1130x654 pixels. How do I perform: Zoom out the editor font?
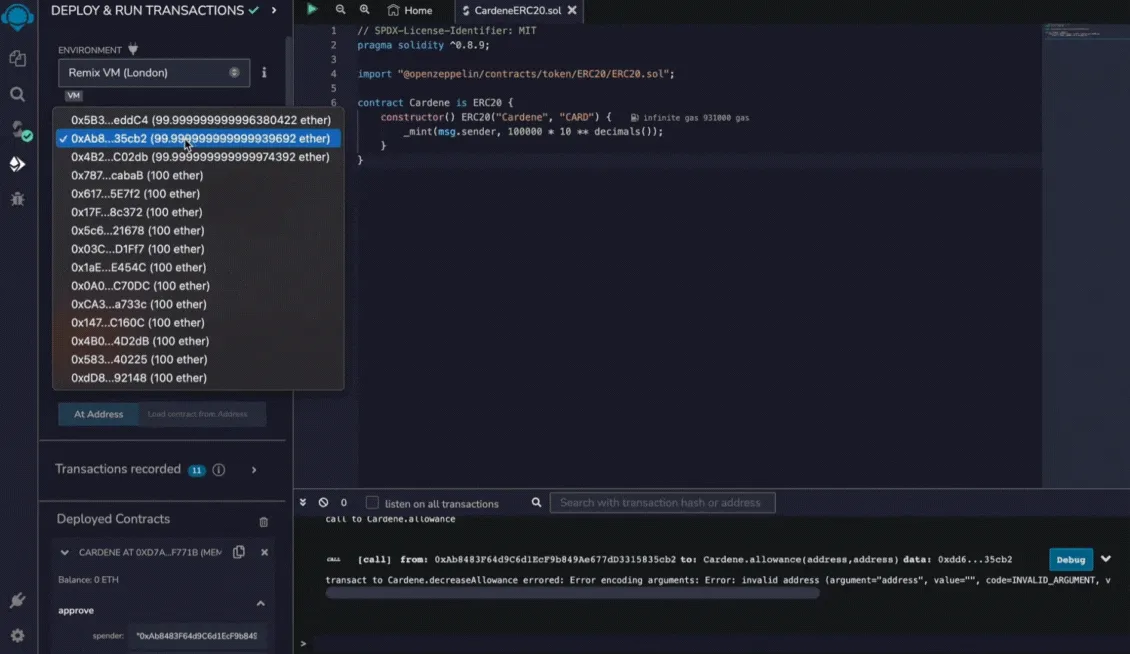coord(340,10)
